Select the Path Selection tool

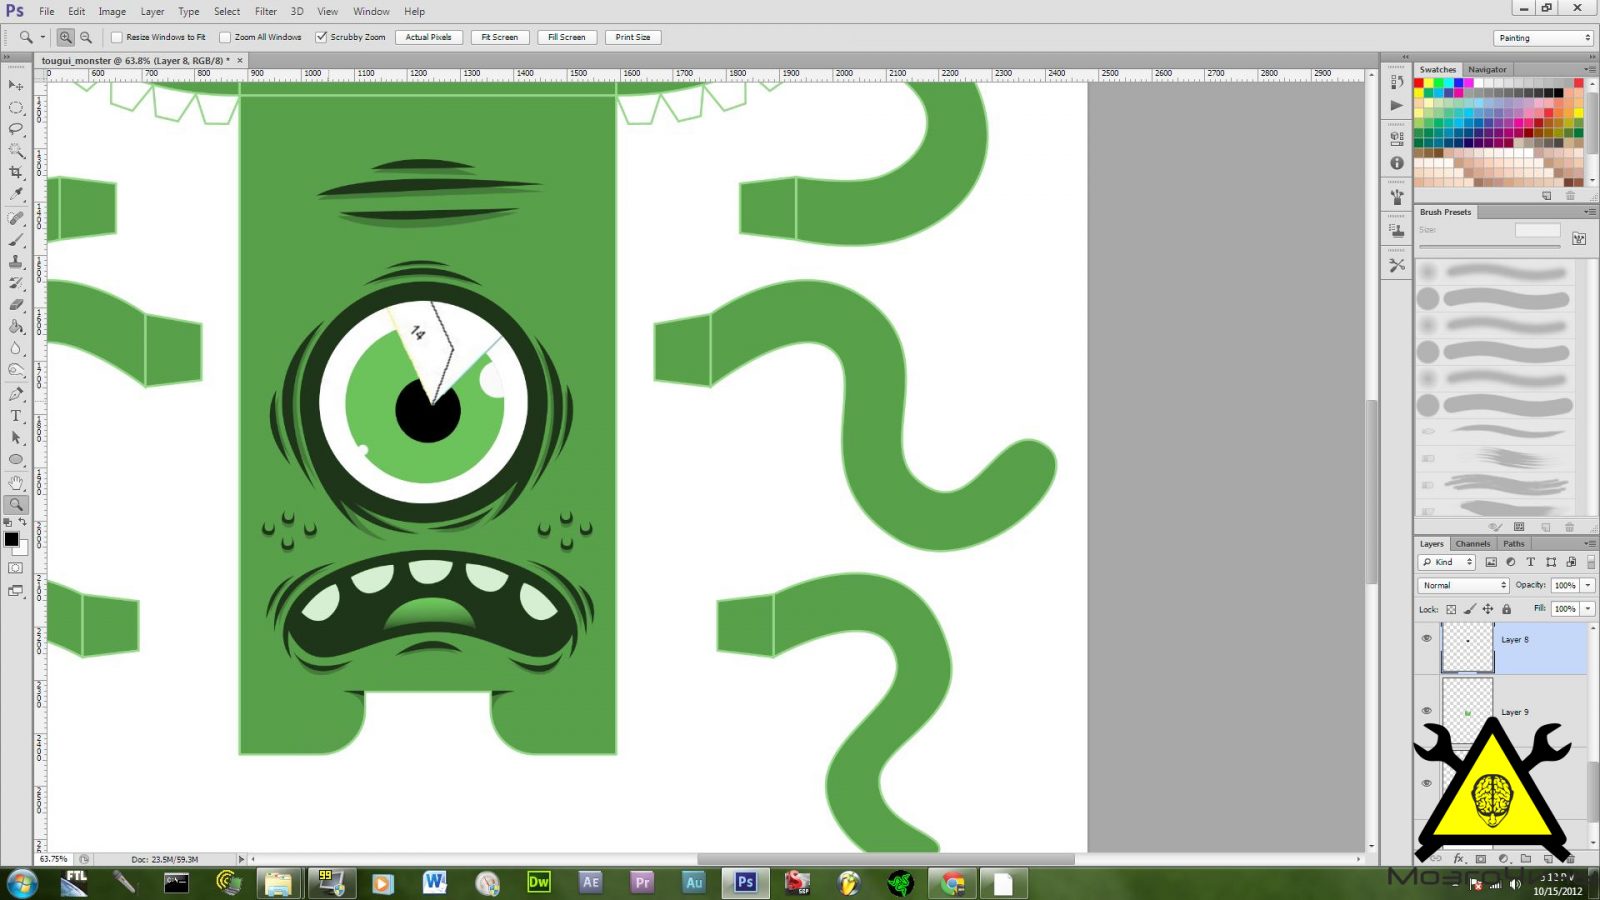[x=15, y=438]
